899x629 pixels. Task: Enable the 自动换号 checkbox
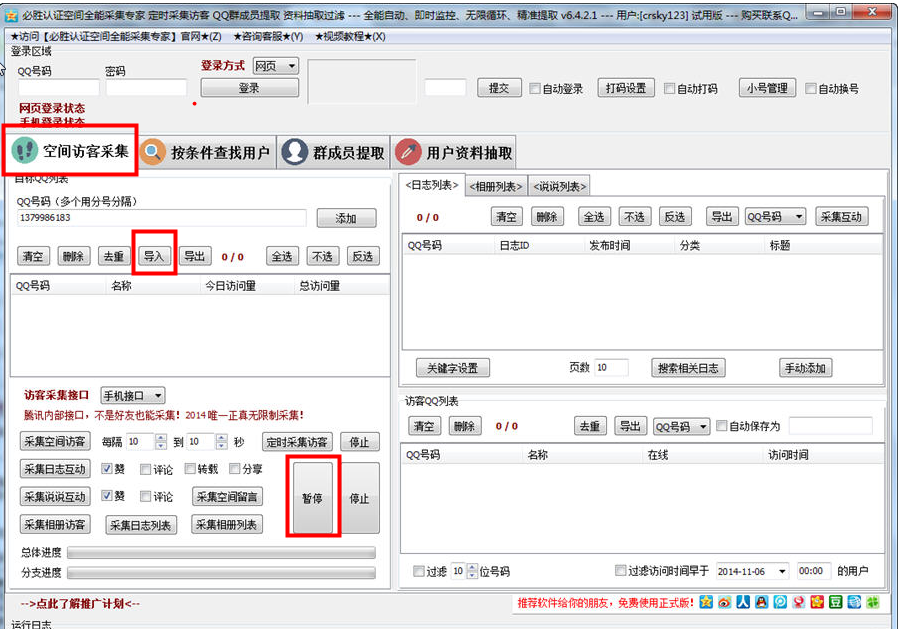pos(811,88)
